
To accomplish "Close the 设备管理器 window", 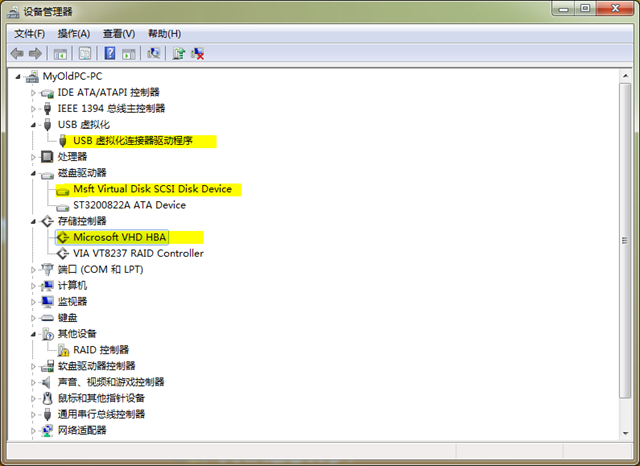I will [x=616, y=9].
